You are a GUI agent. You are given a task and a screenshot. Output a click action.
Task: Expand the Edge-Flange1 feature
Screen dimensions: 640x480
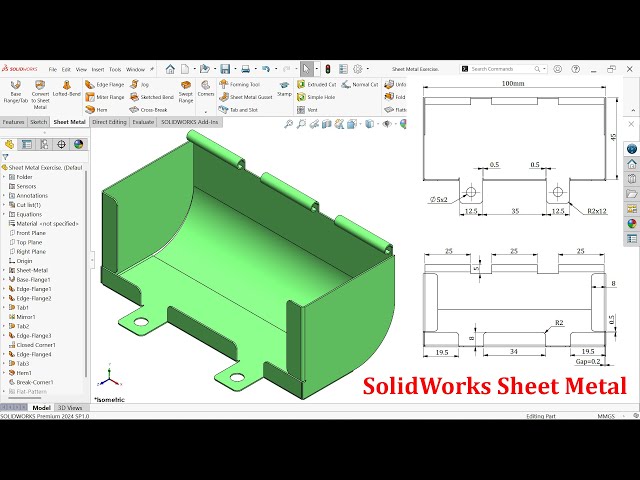[4, 289]
